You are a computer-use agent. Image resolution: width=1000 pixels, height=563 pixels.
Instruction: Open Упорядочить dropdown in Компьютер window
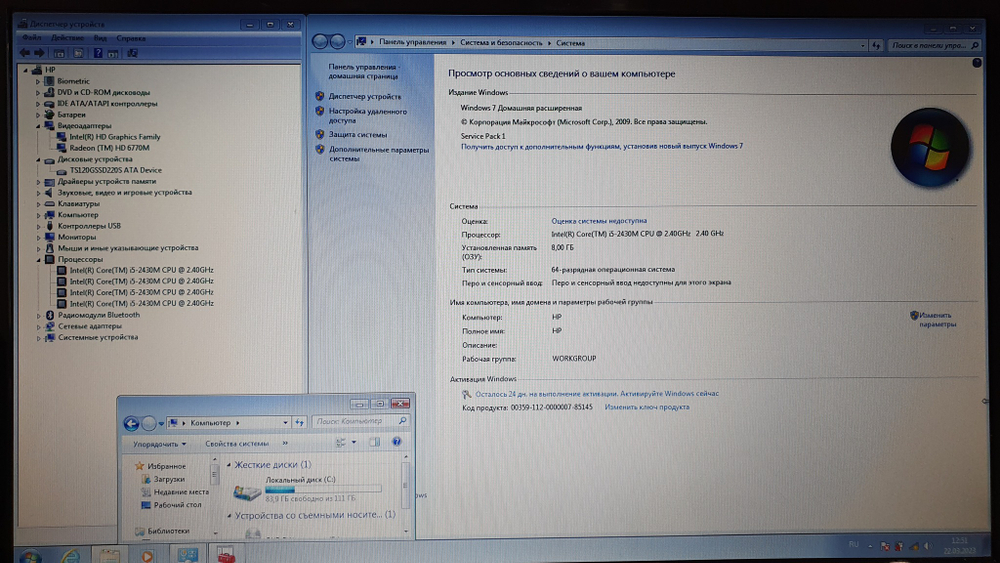tap(159, 444)
